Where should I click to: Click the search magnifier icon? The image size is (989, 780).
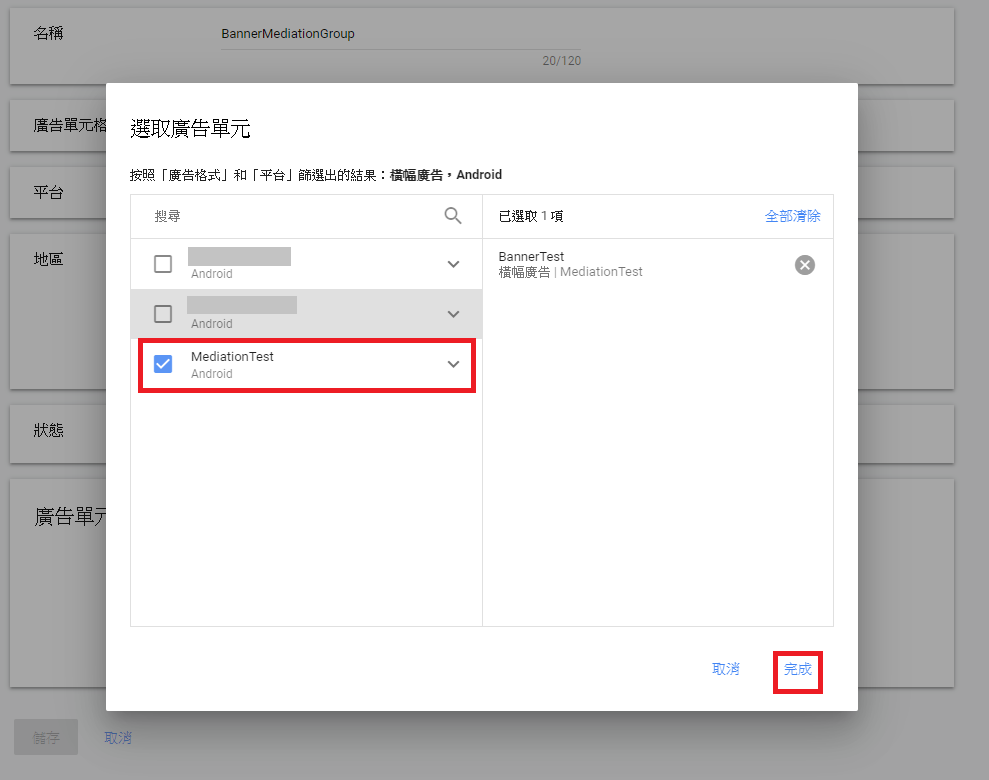tap(453, 216)
